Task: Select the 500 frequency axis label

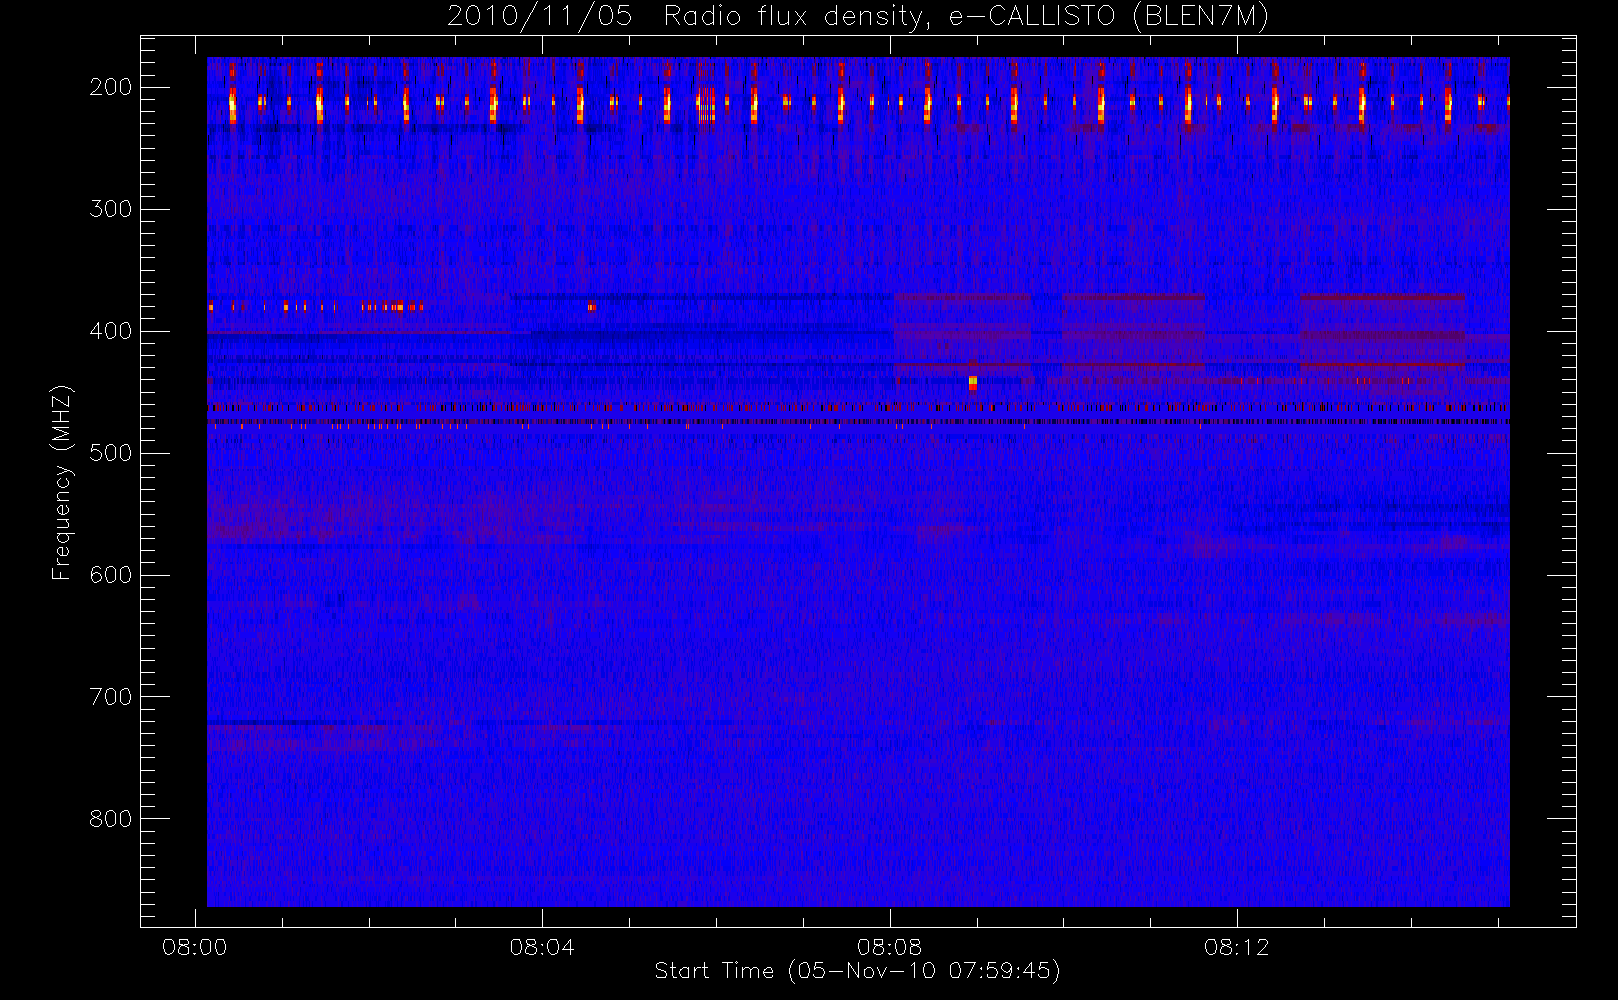Action: 111,453
